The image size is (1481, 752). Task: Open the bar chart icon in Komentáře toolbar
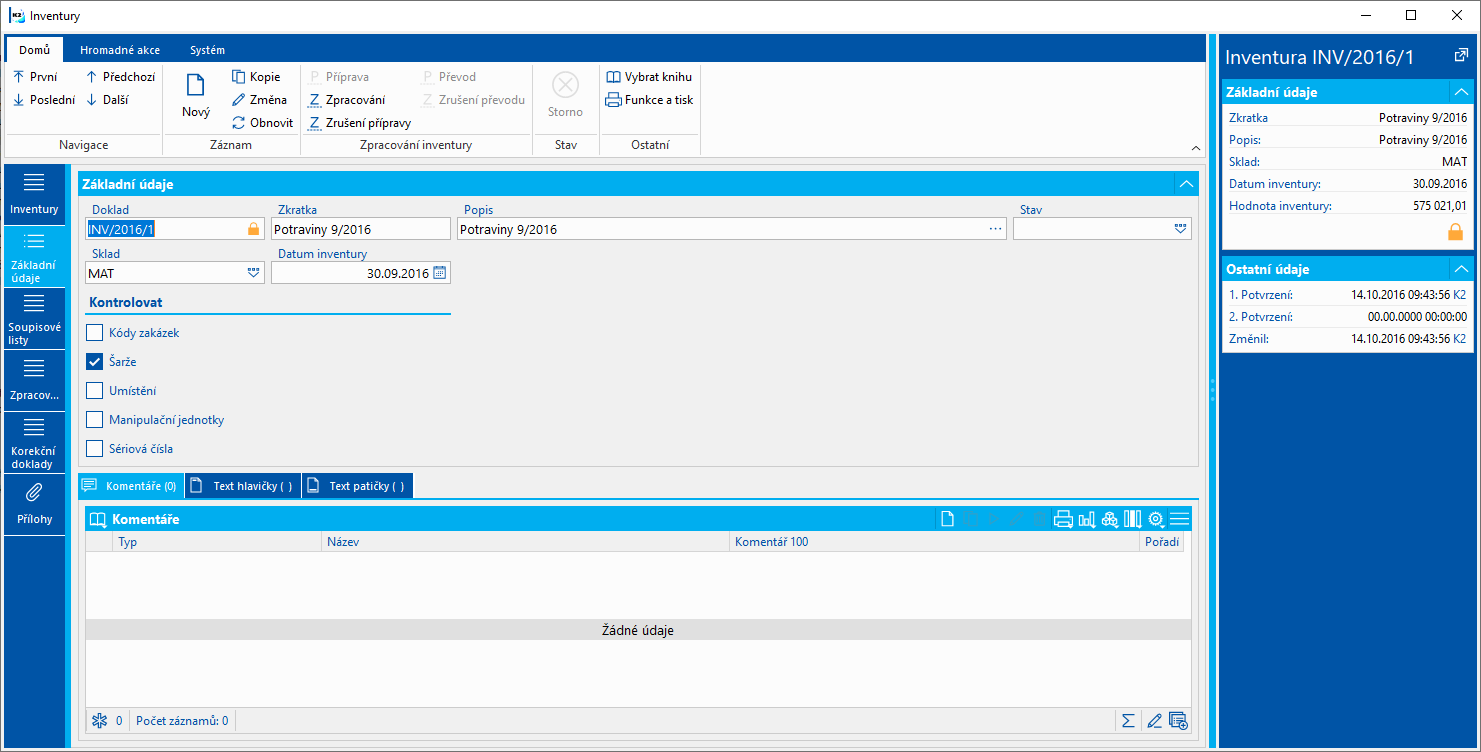click(x=1087, y=519)
